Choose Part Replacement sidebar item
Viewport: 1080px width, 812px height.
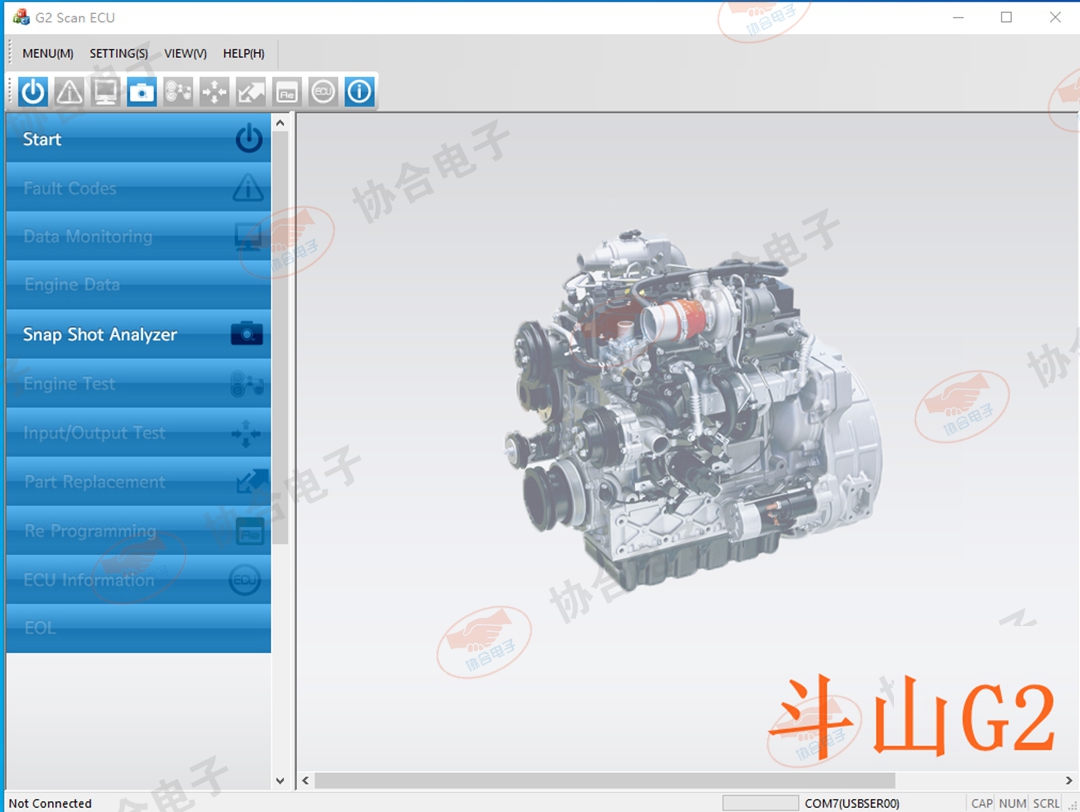tap(138, 481)
